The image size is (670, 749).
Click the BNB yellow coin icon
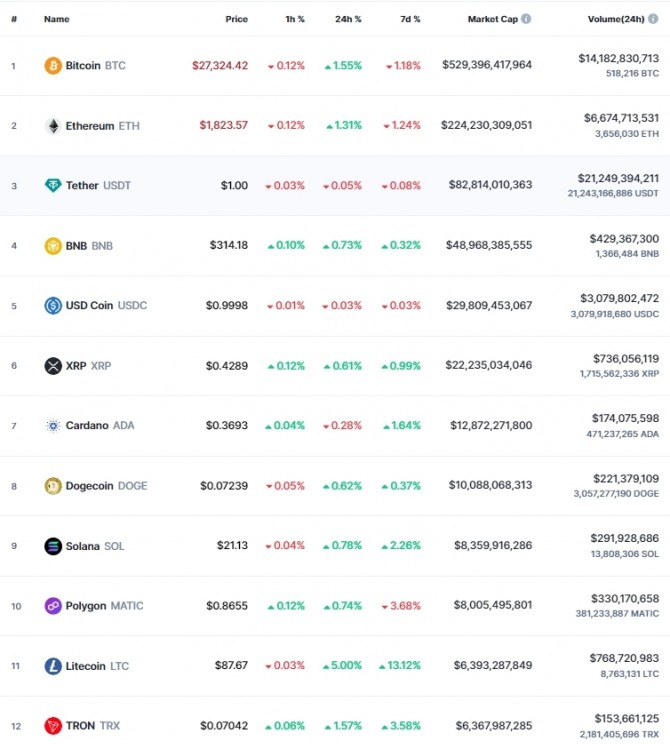click(x=53, y=246)
